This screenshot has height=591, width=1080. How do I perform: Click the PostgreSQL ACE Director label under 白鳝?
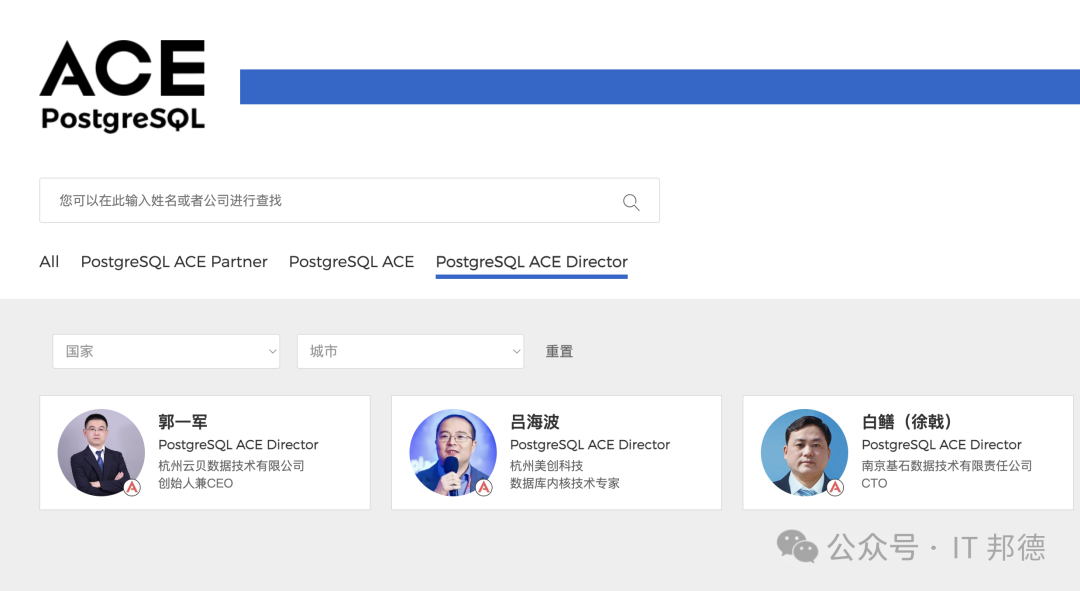coord(942,445)
